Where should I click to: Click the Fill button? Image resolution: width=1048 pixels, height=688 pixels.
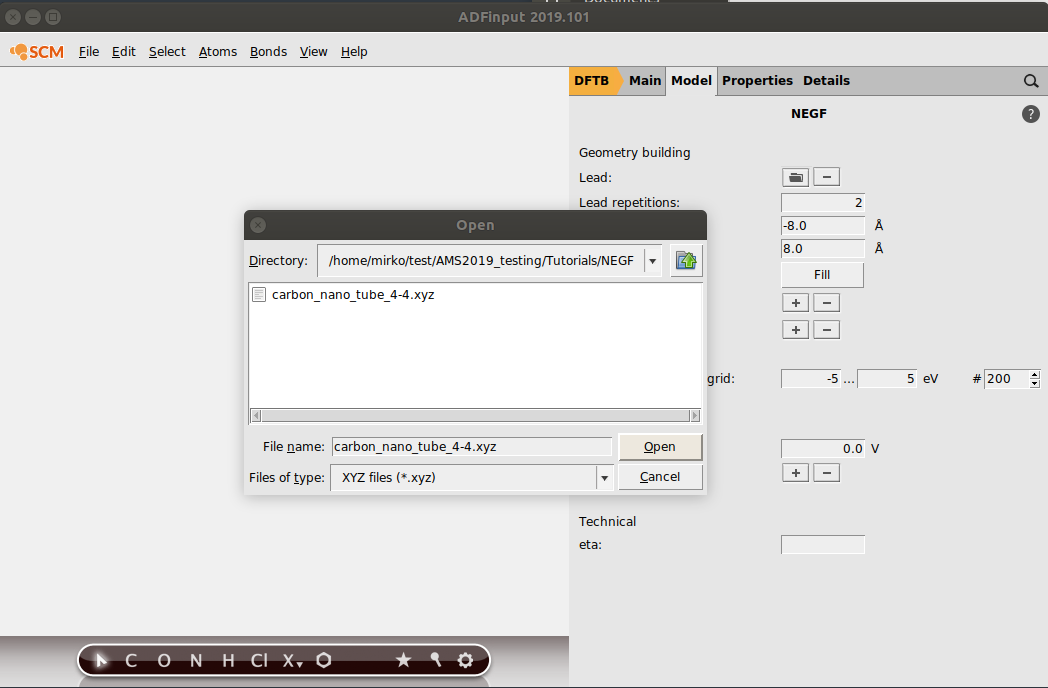pyautogui.click(x=822, y=275)
